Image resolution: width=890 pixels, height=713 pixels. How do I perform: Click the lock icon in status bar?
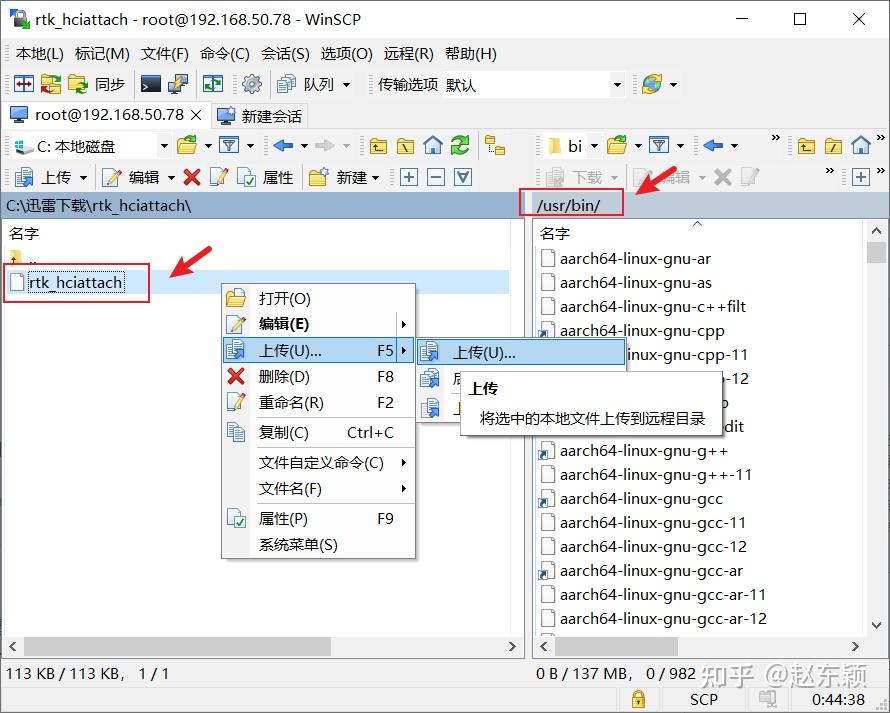coord(638,698)
